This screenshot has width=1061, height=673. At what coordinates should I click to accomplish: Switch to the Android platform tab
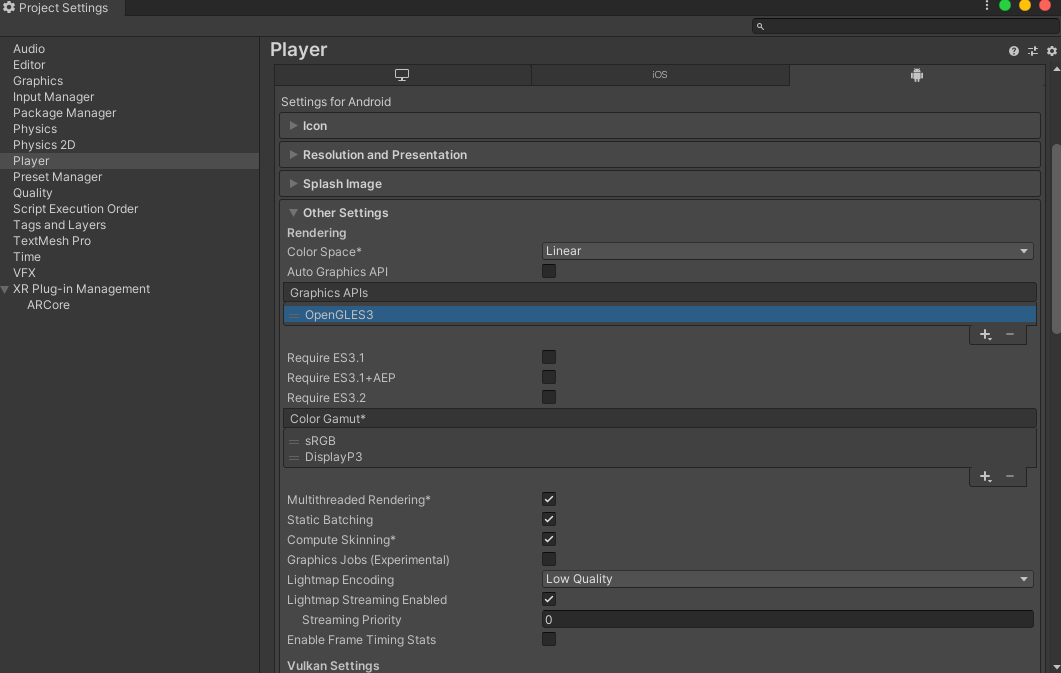tap(916, 75)
